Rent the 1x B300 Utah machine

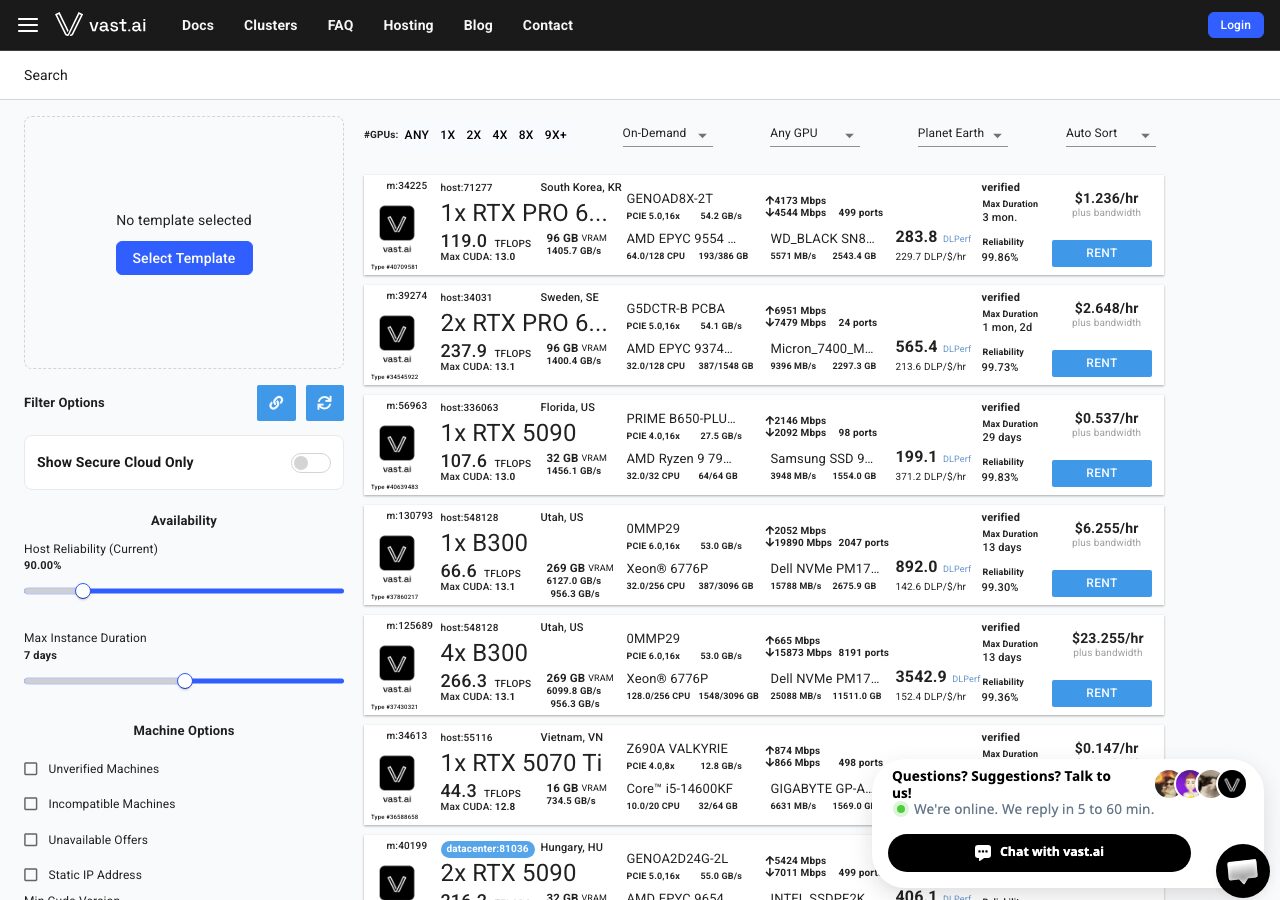tap(1102, 583)
